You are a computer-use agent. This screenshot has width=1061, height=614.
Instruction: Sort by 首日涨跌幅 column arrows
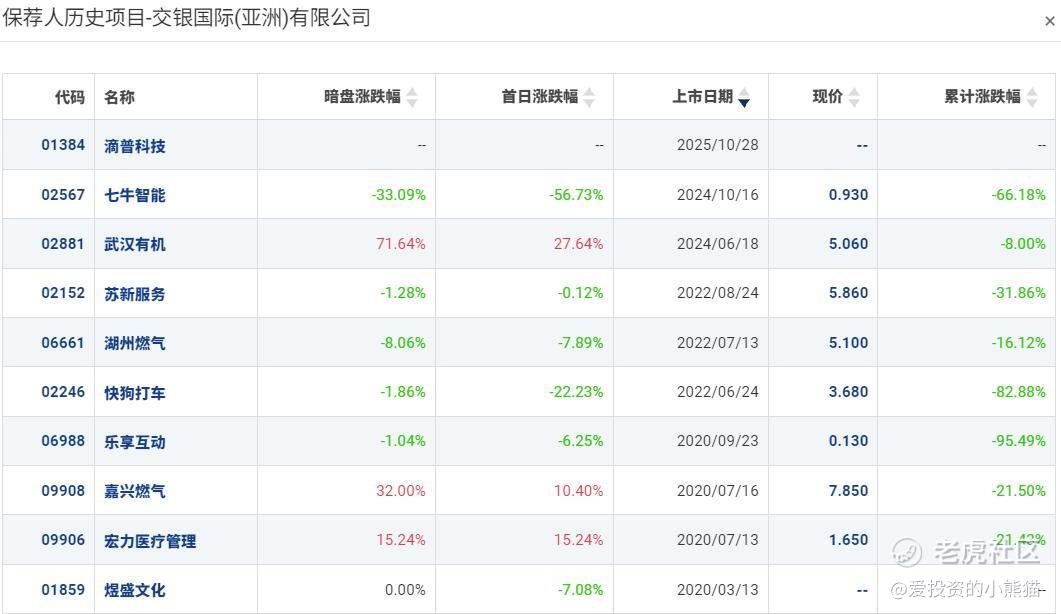589,97
